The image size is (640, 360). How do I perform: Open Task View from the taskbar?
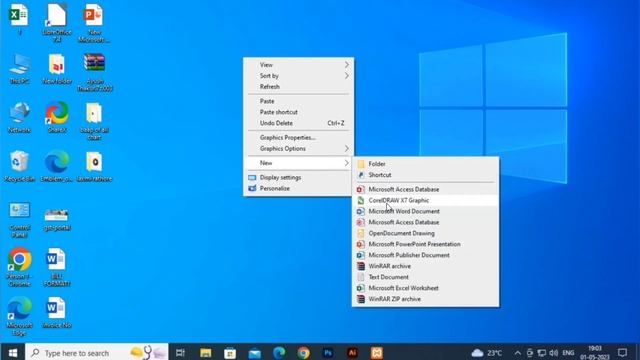(x=180, y=353)
